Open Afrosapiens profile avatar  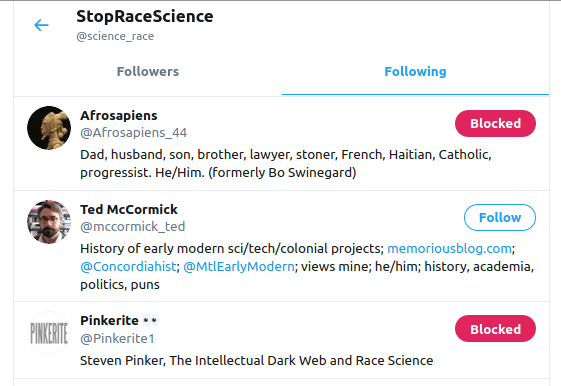[x=49, y=128]
